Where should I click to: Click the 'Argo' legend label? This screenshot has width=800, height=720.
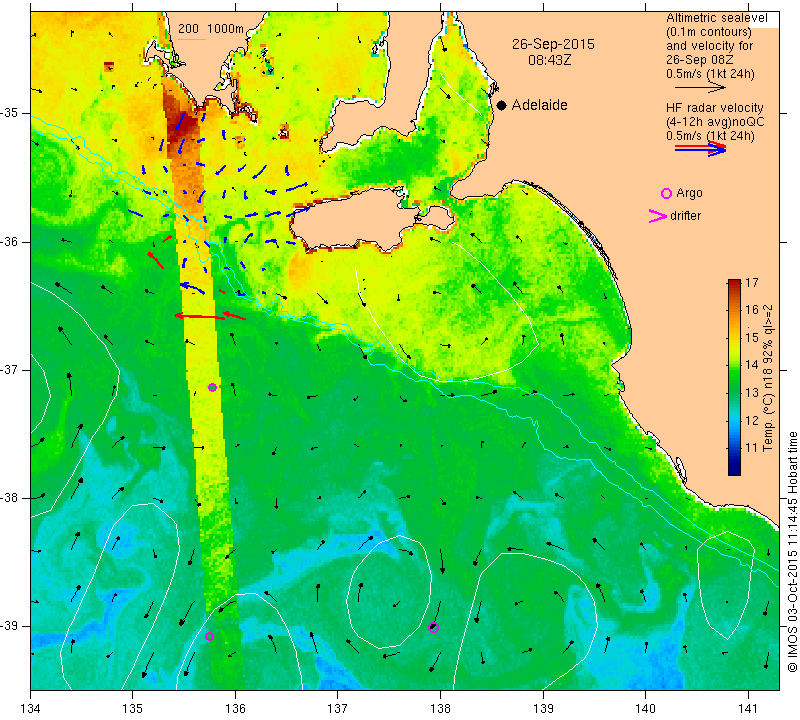(x=689, y=193)
